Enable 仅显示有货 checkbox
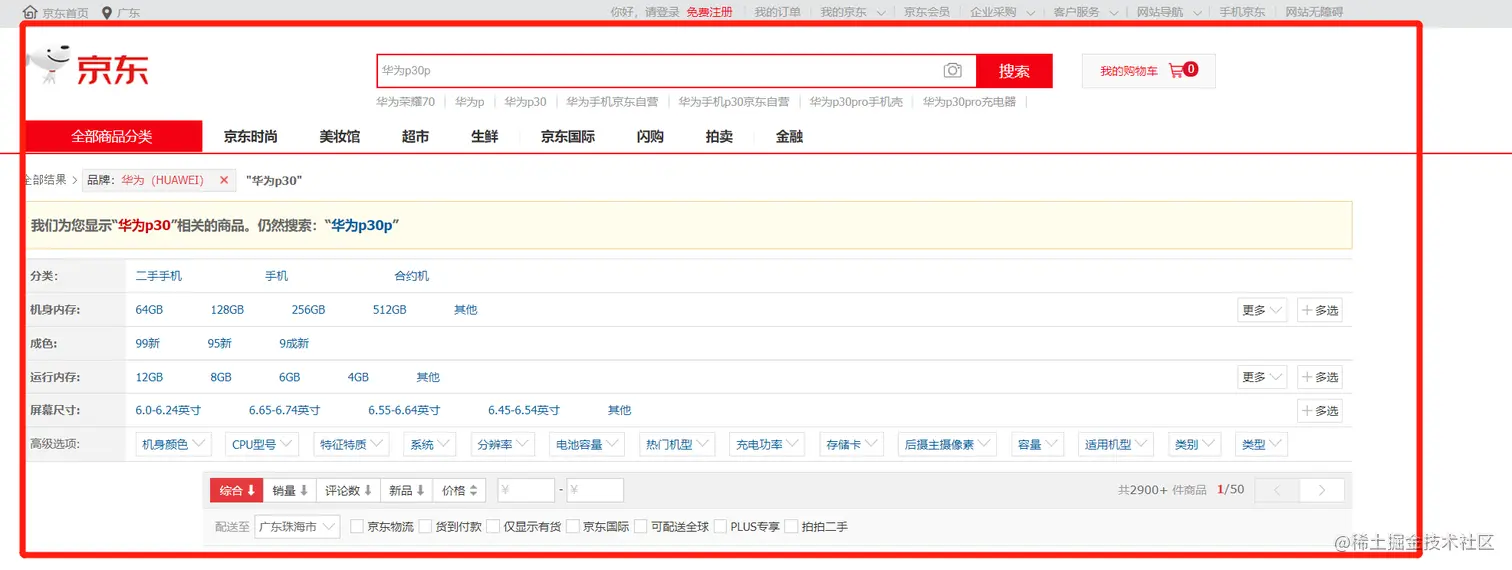 coord(493,526)
